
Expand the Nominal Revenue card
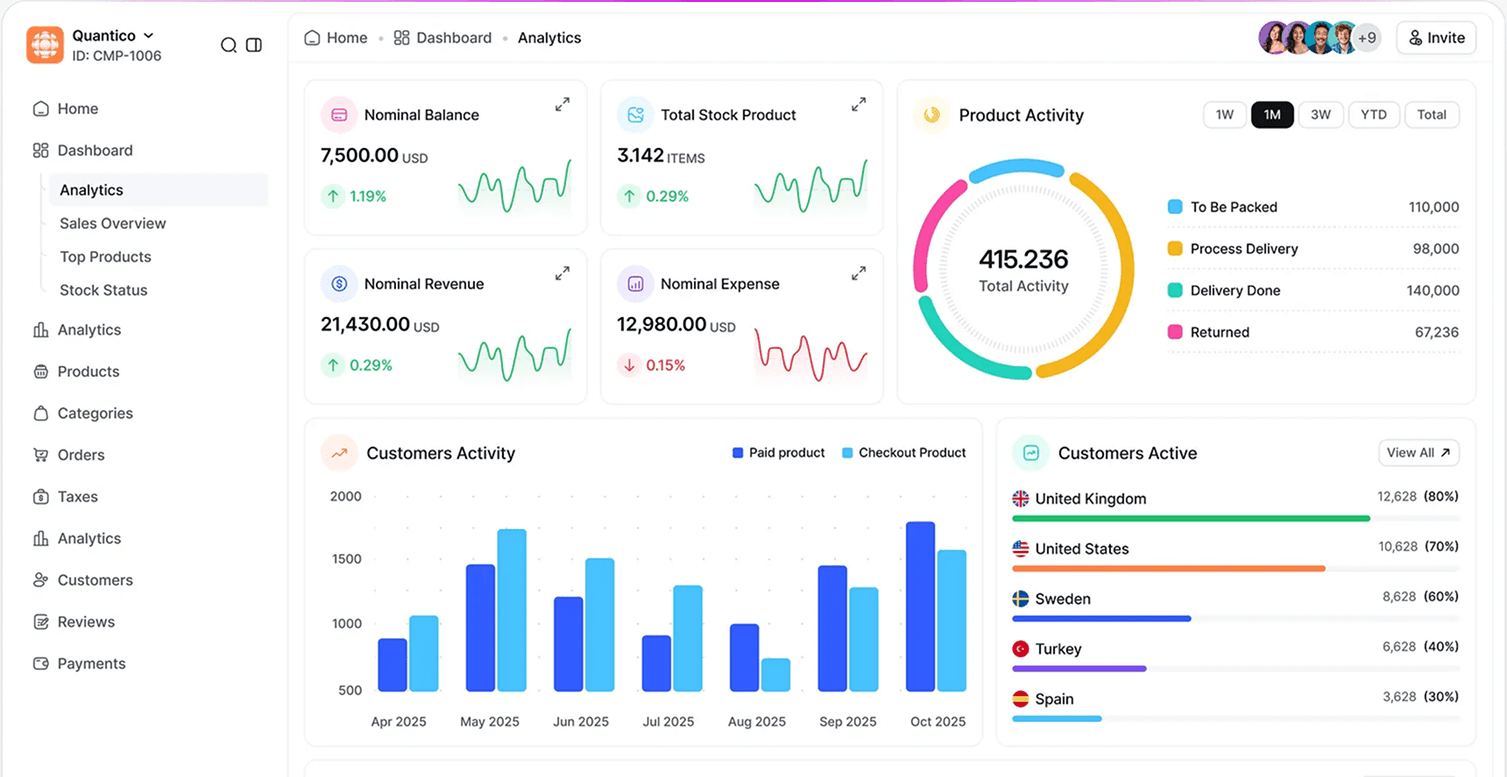562,273
